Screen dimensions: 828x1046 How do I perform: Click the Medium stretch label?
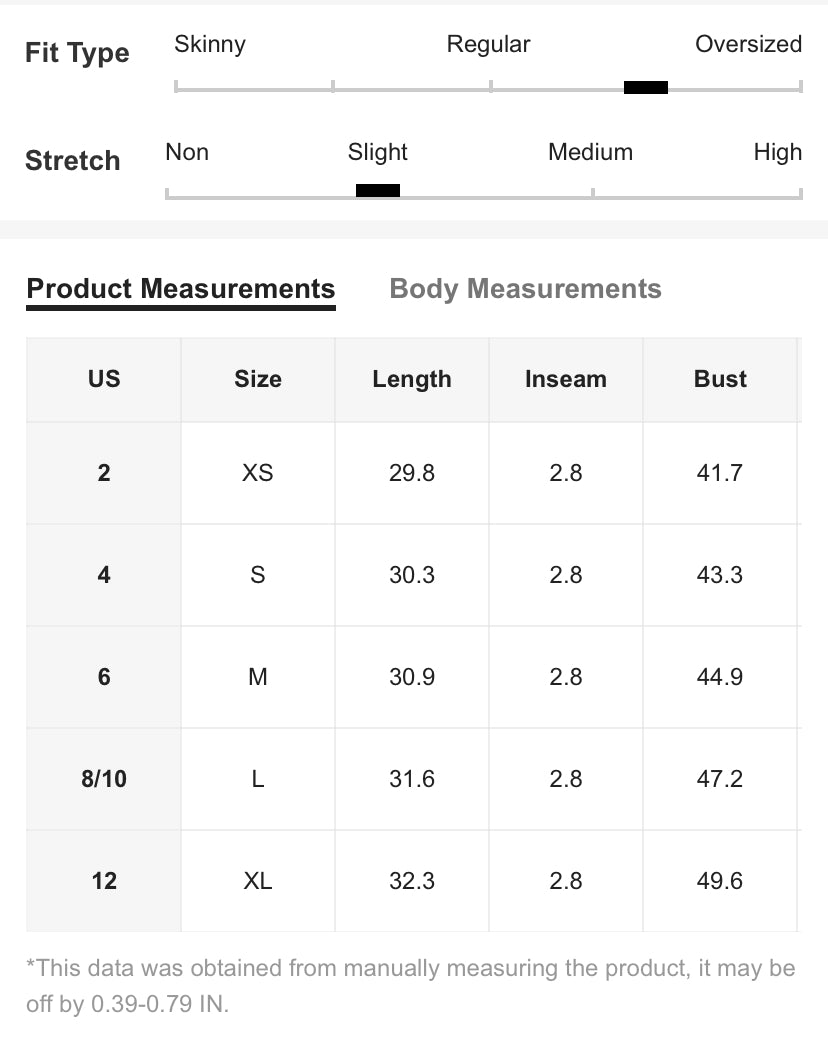coord(590,153)
